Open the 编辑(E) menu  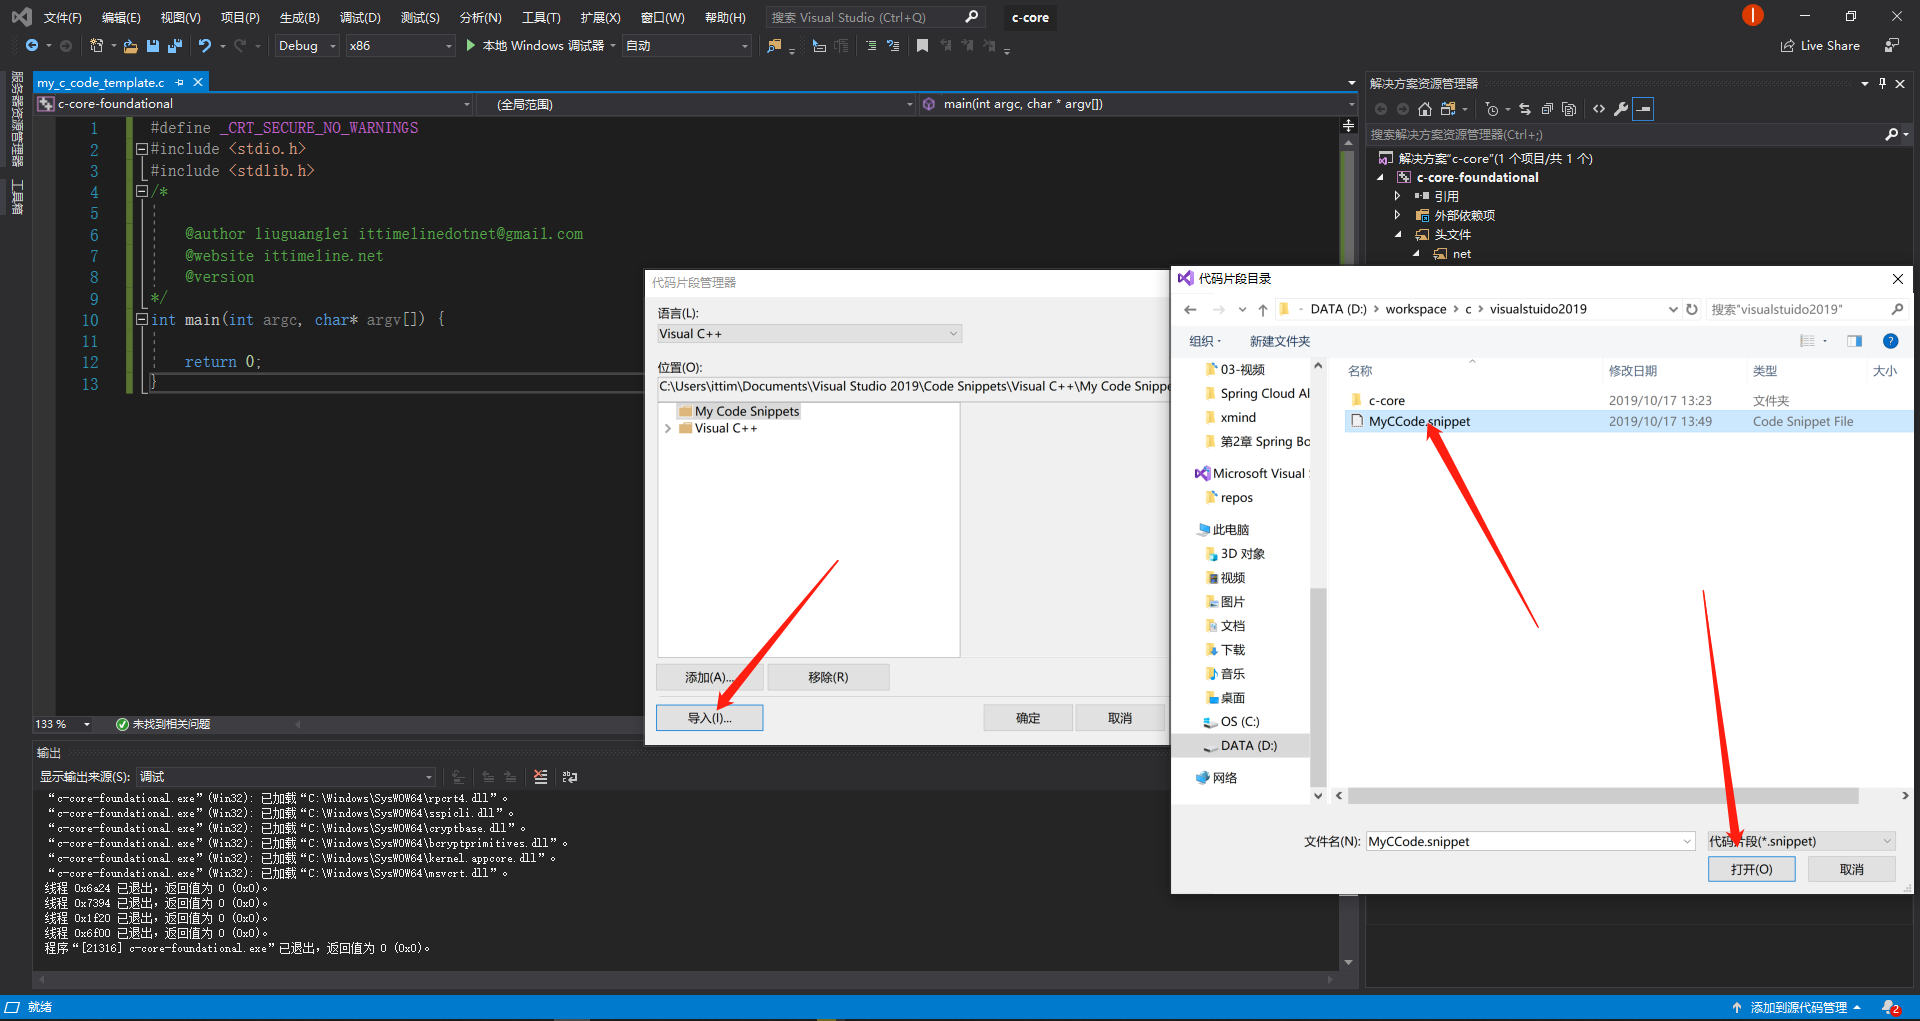pyautogui.click(x=121, y=18)
